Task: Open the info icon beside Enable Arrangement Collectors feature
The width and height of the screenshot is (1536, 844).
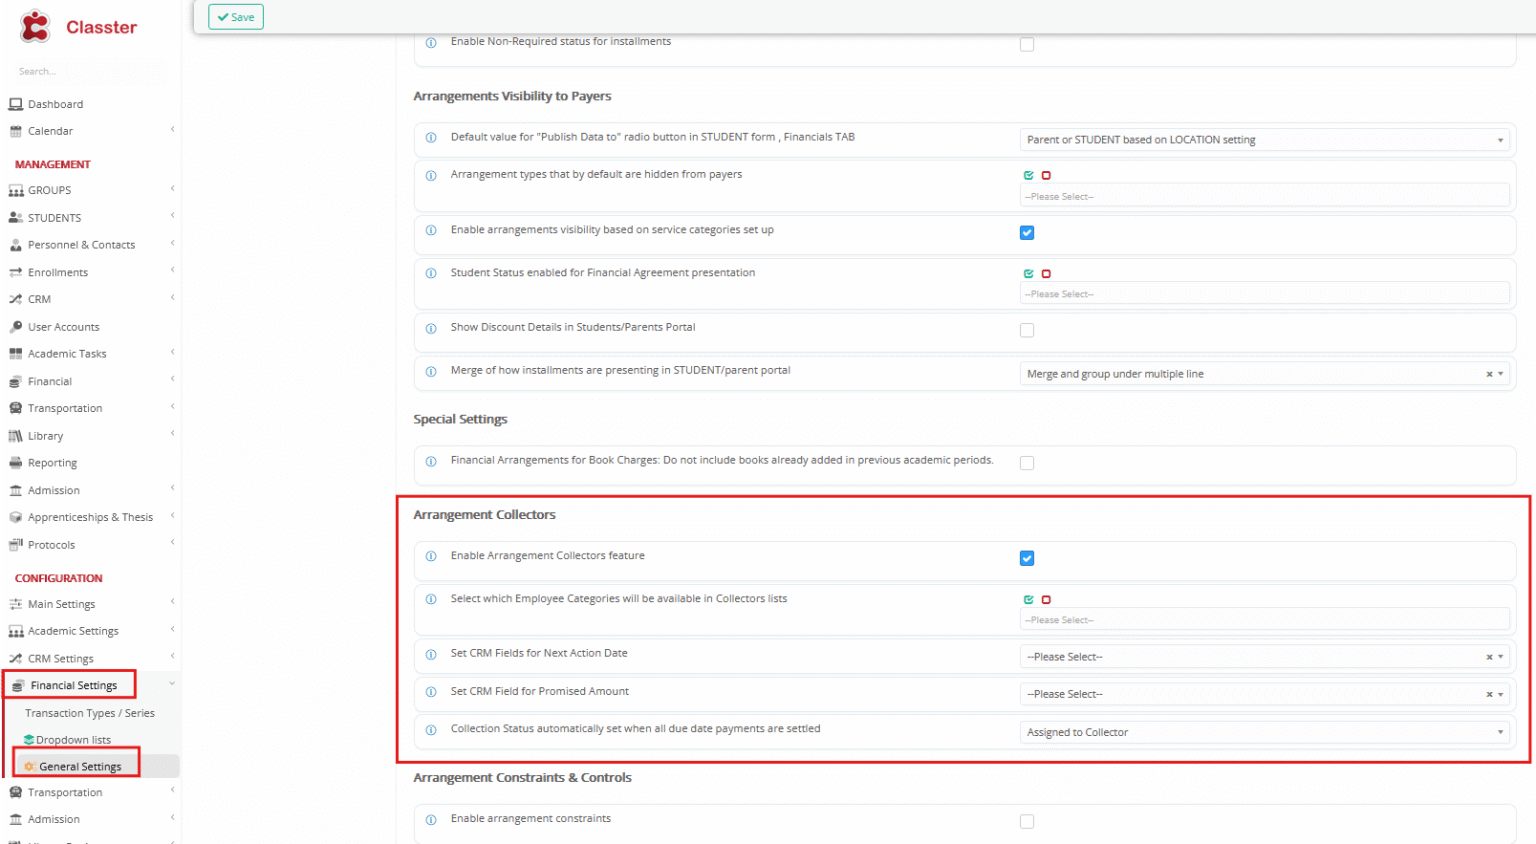Action: 431,557
